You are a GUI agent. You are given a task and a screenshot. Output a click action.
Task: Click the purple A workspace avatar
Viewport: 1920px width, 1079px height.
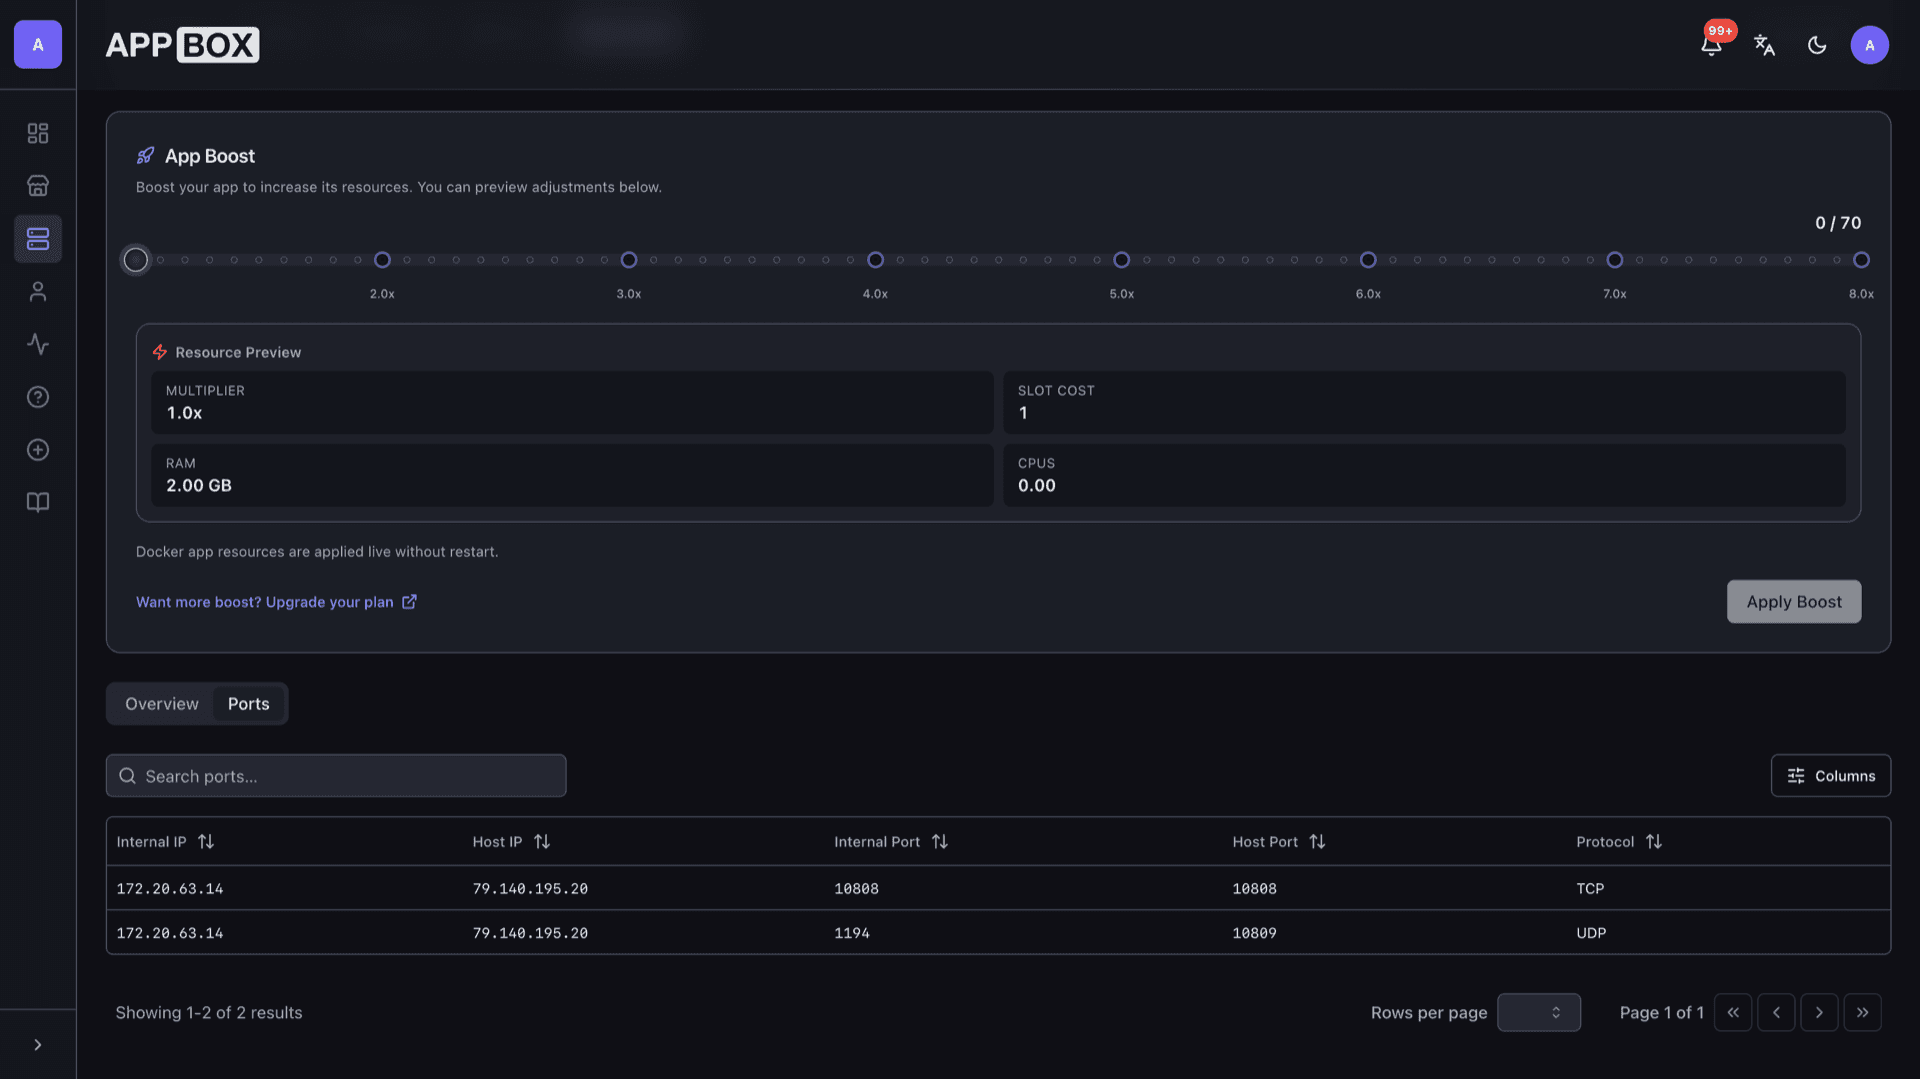click(x=38, y=45)
